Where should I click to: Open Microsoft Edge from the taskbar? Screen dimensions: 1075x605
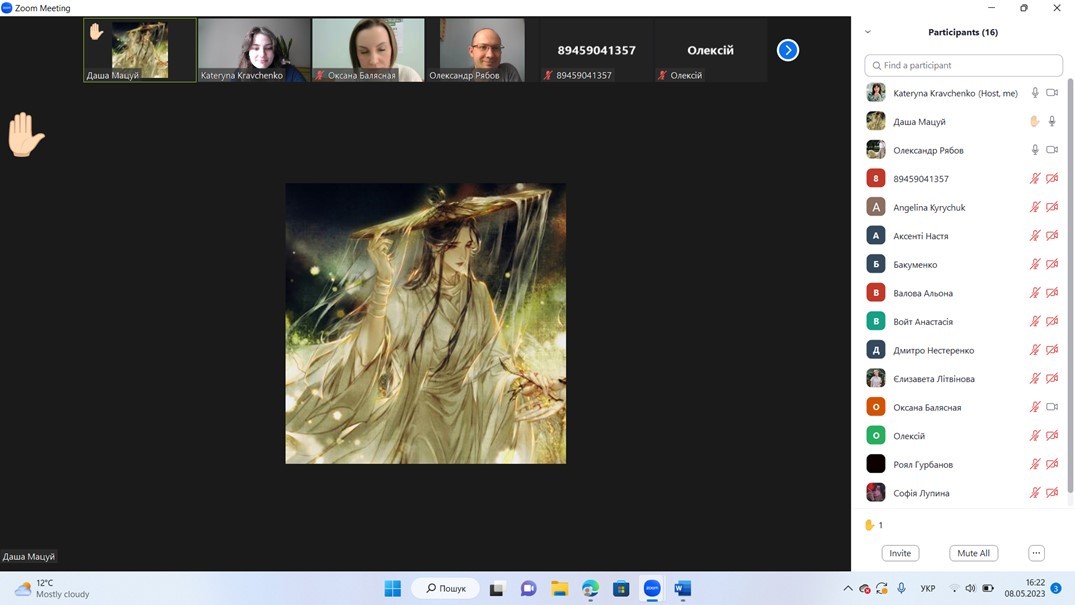[590, 589]
